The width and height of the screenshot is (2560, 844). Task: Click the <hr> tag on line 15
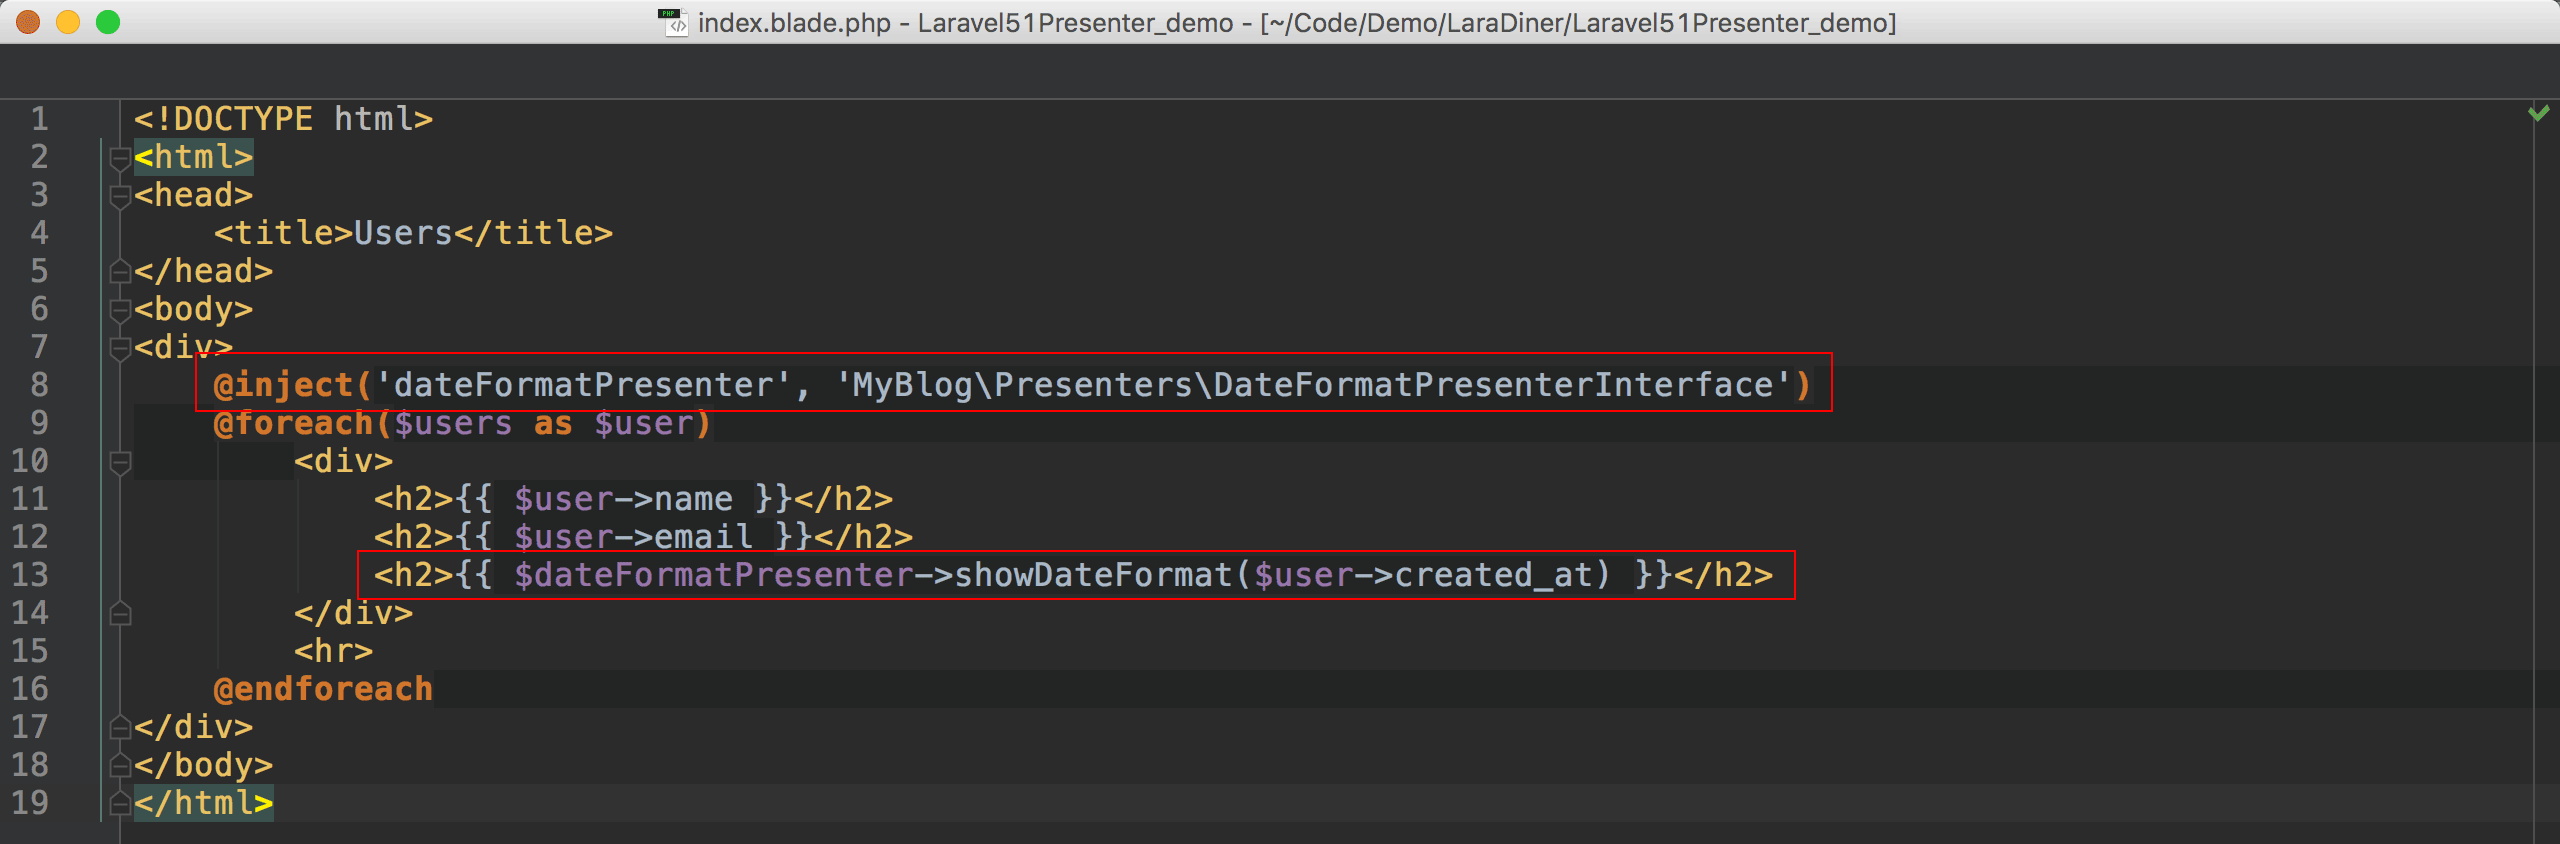(x=333, y=651)
